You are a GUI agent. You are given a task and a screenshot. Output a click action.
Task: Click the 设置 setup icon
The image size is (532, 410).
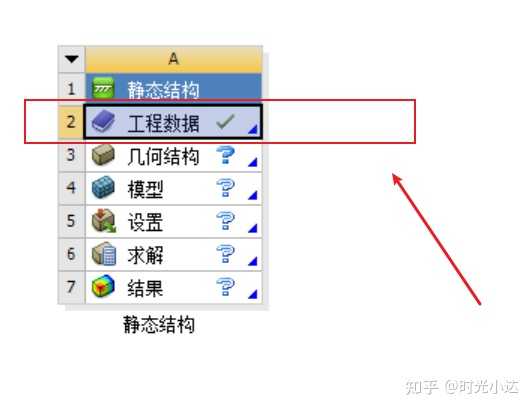point(104,221)
